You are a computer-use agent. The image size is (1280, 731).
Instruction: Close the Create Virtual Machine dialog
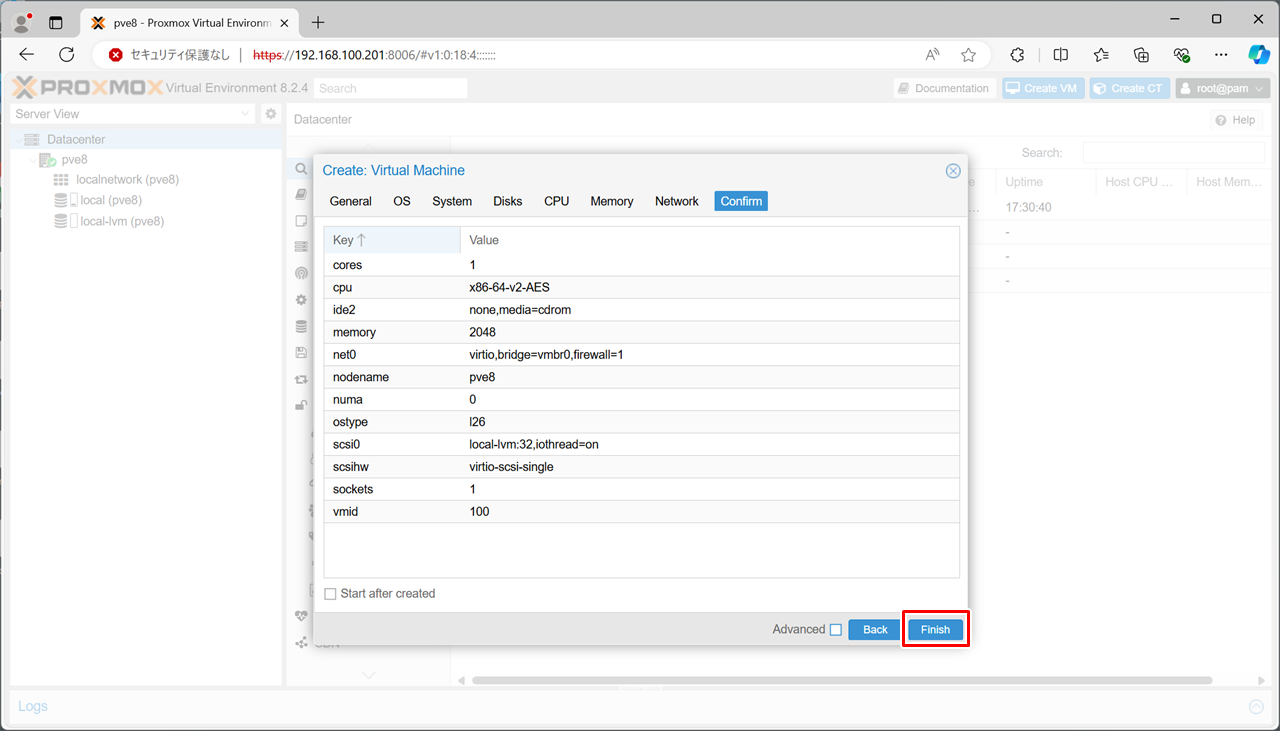coord(953,171)
